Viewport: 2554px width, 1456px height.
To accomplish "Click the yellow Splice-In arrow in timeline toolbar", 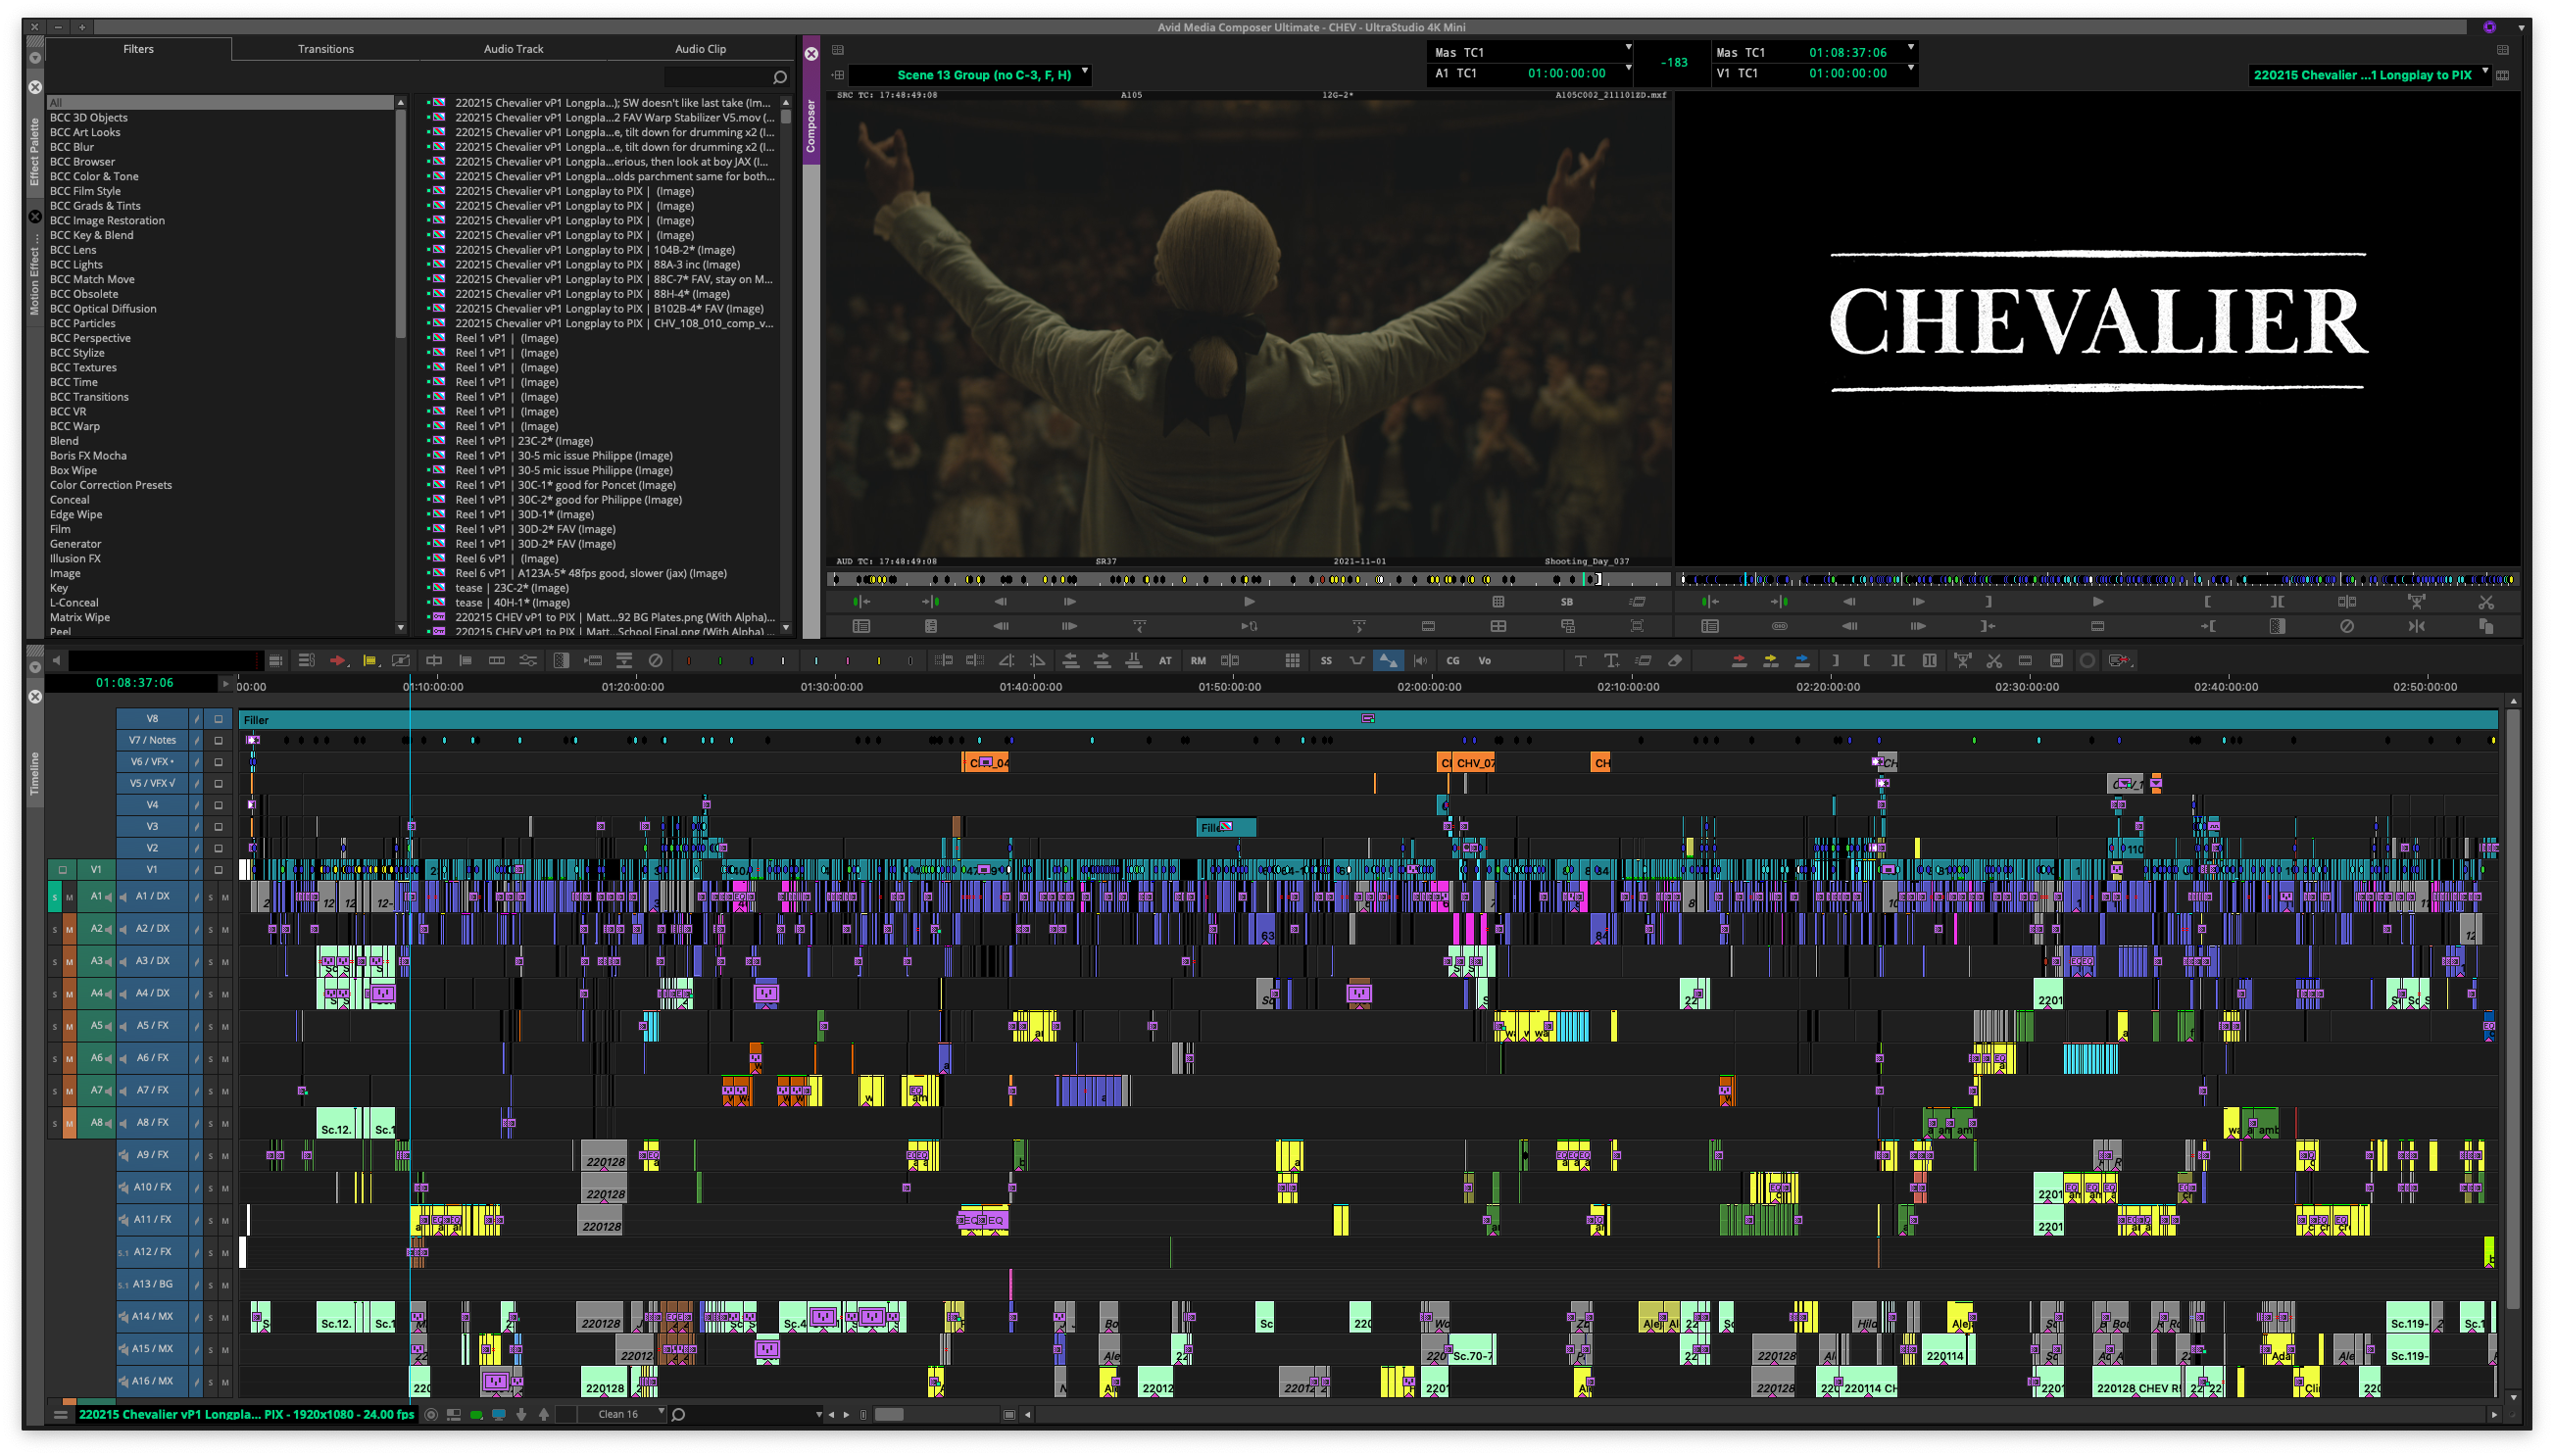I will 1770,660.
